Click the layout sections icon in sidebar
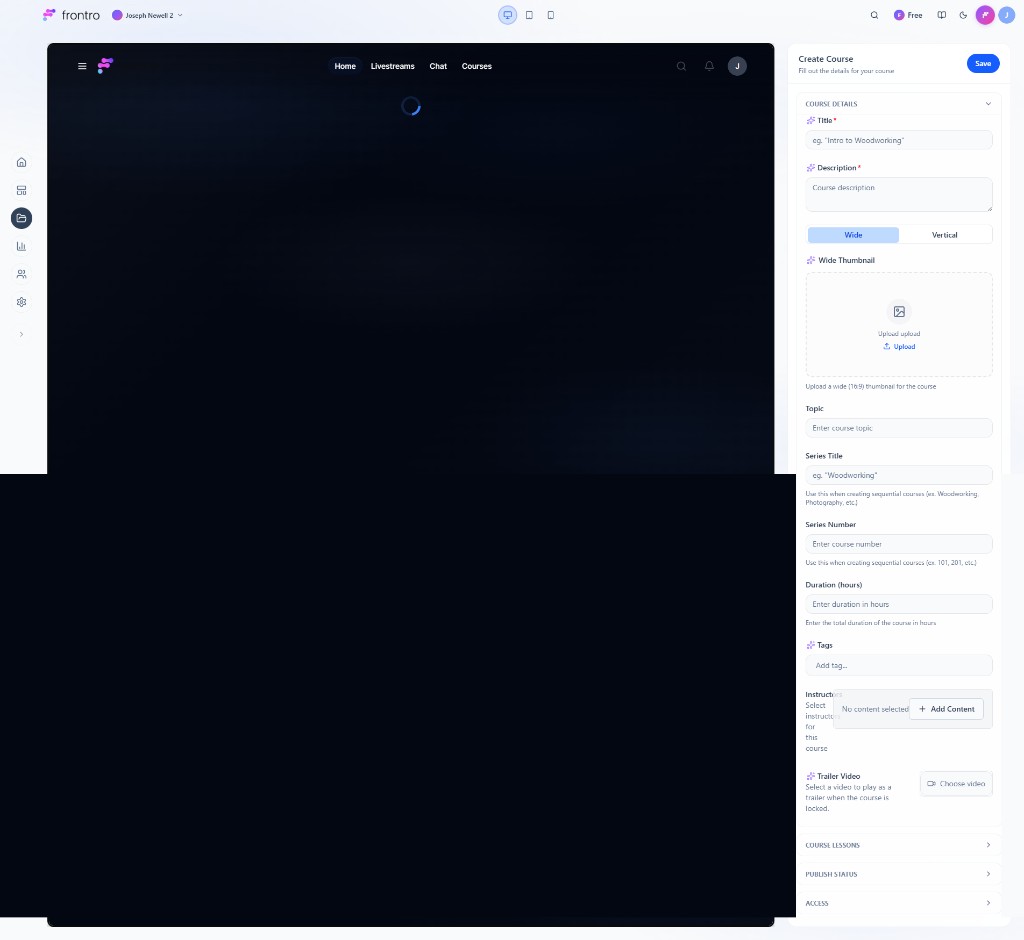Image resolution: width=1024 pixels, height=940 pixels. pyautogui.click(x=21, y=190)
